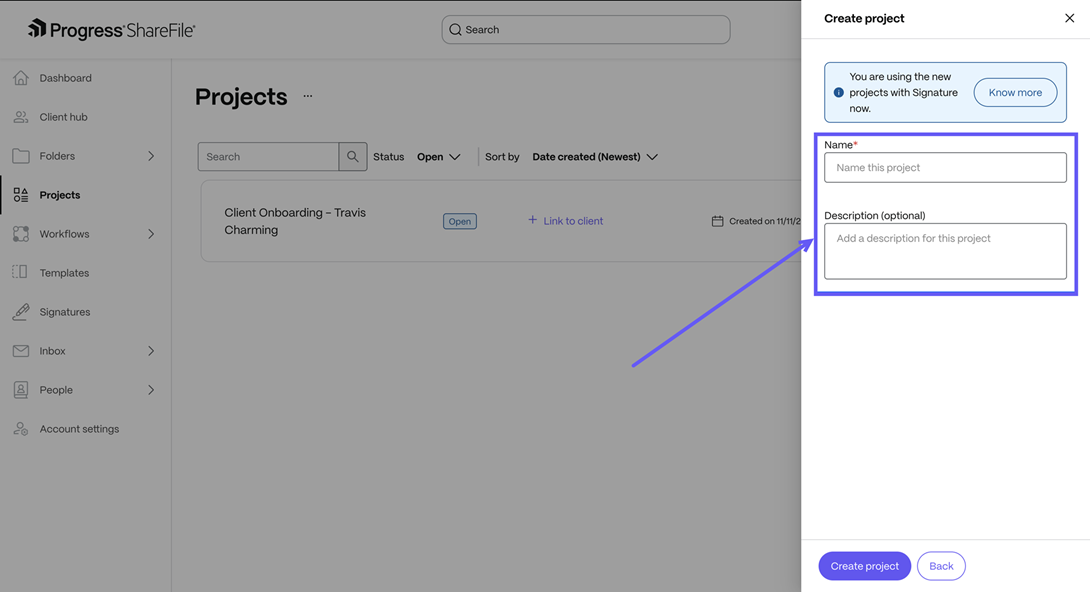1090x592 pixels.
Task: Click the magnifying glass search icon
Action: pyautogui.click(x=352, y=156)
